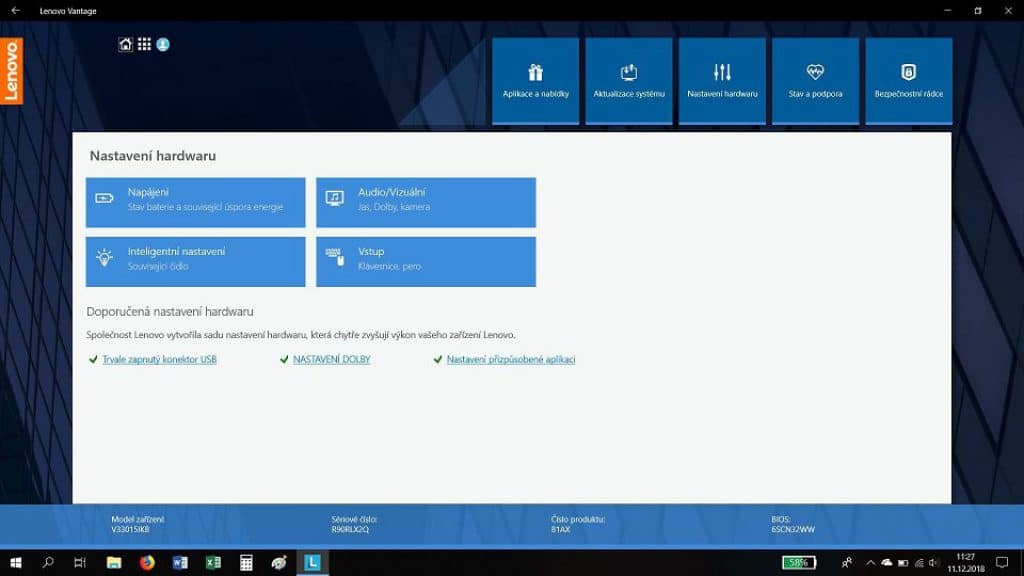Open File Explorer from the taskbar
The image size is (1024, 576).
[x=114, y=562]
